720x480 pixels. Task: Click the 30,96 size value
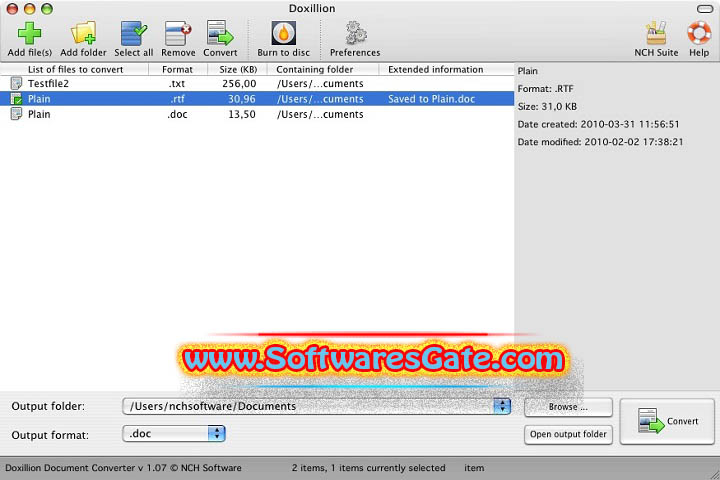pos(242,99)
